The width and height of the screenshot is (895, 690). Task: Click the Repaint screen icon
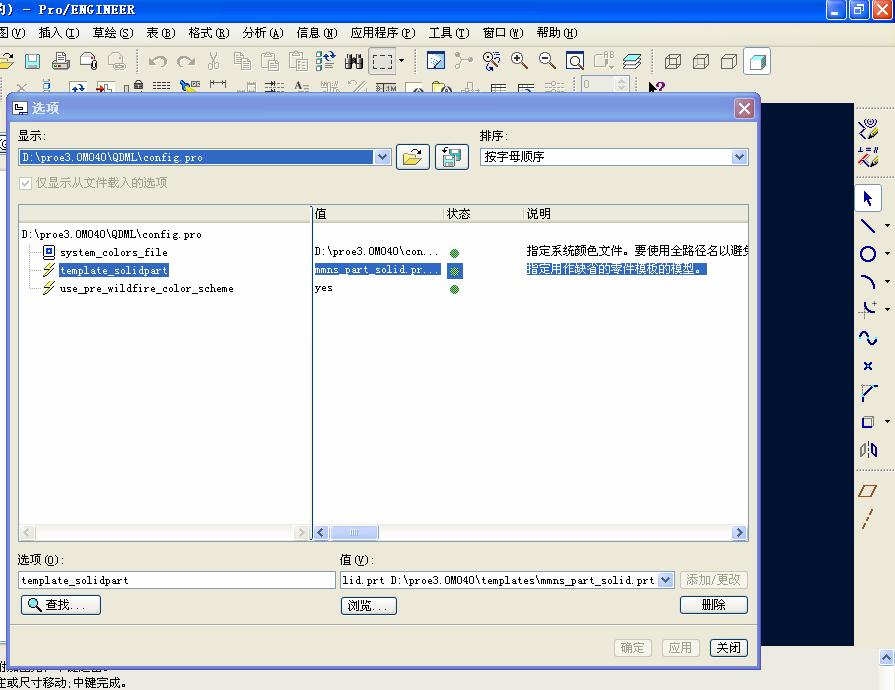(x=436, y=61)
